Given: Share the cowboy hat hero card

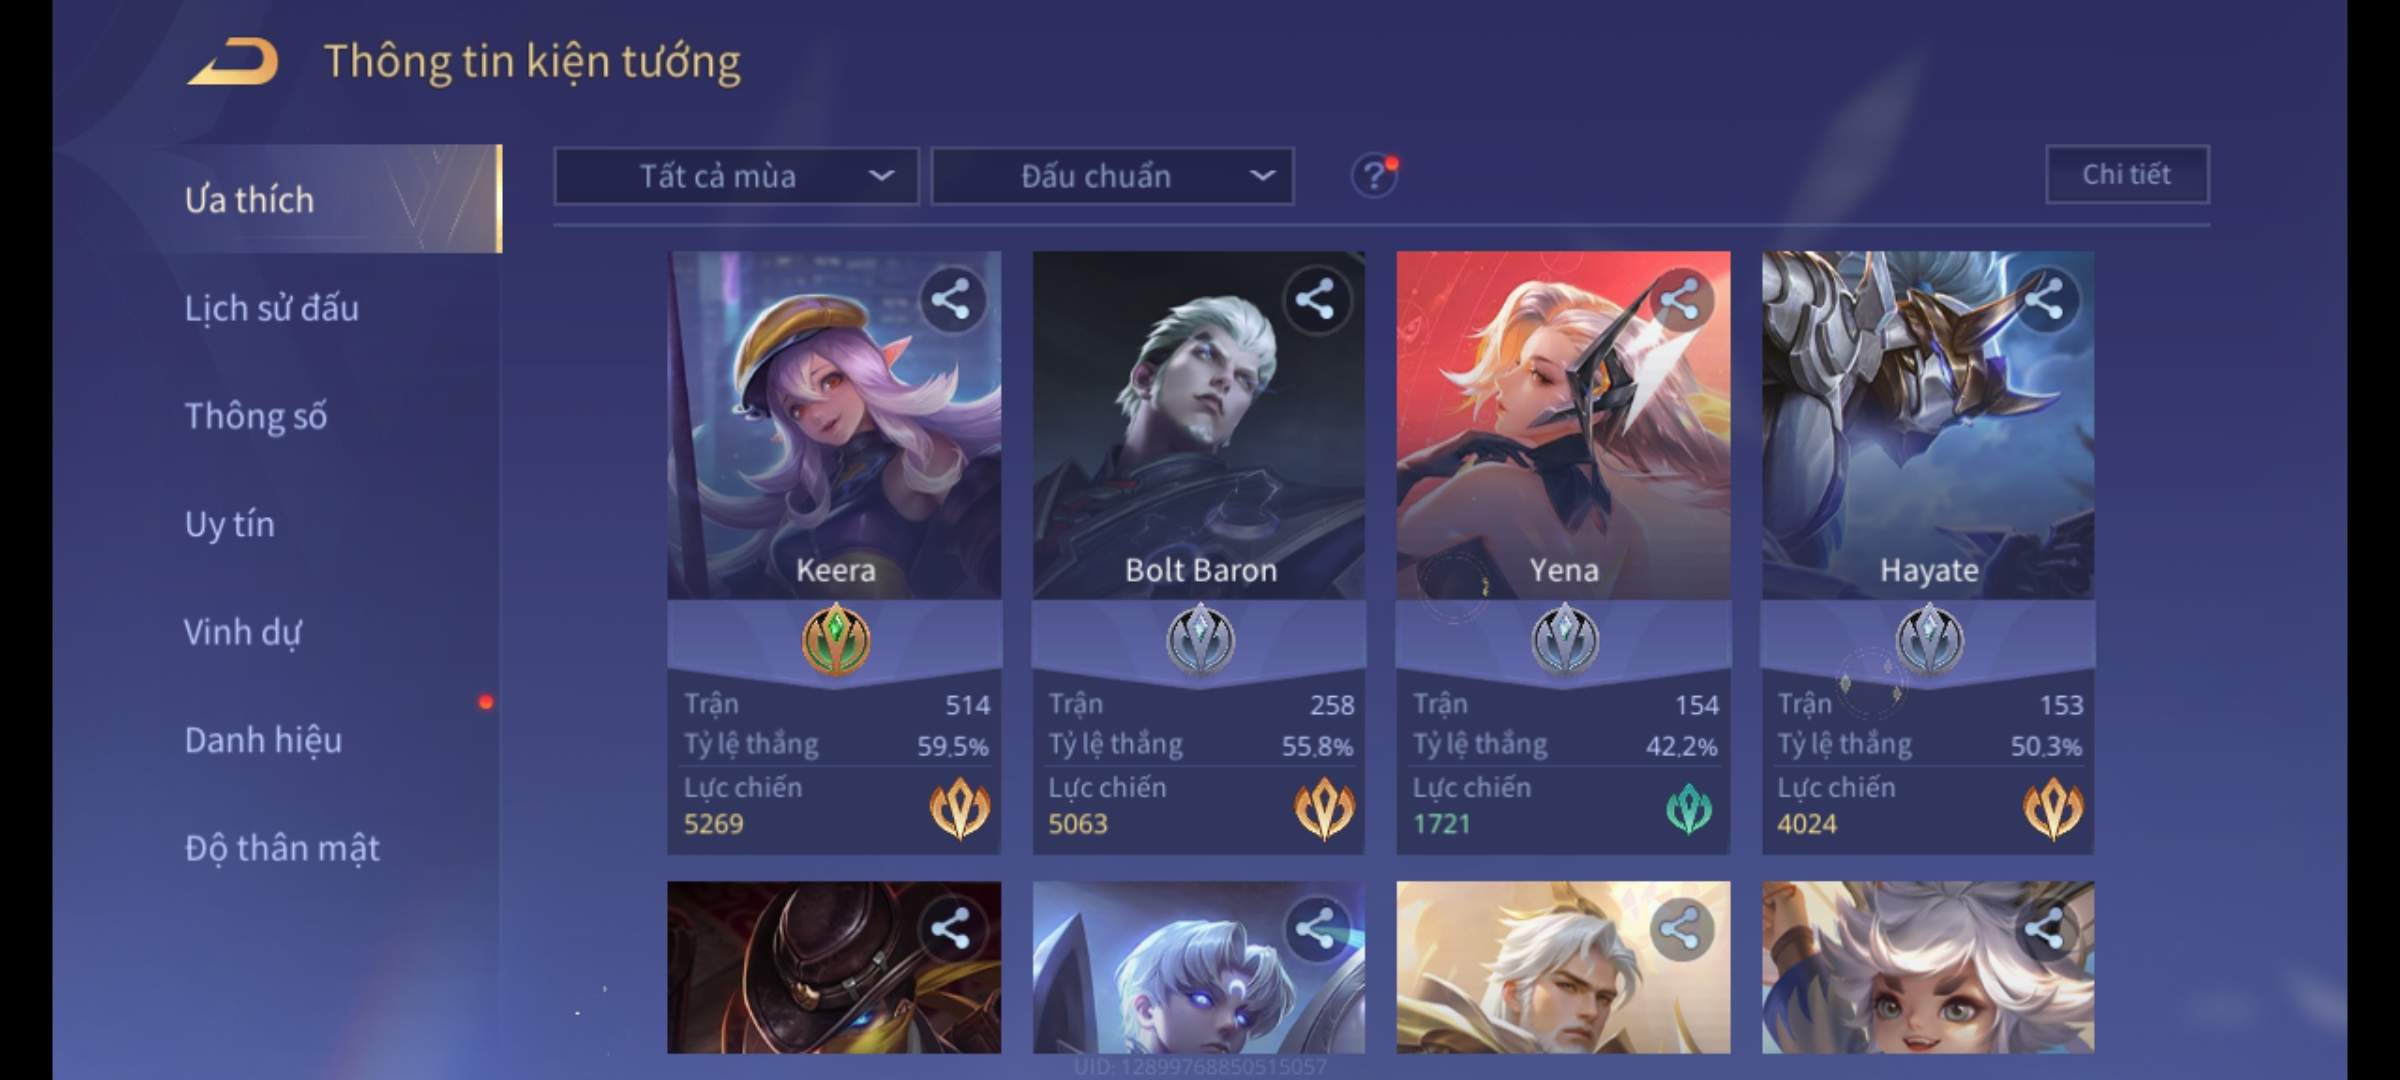Looking at the screenshot, I should click(951, 929).
